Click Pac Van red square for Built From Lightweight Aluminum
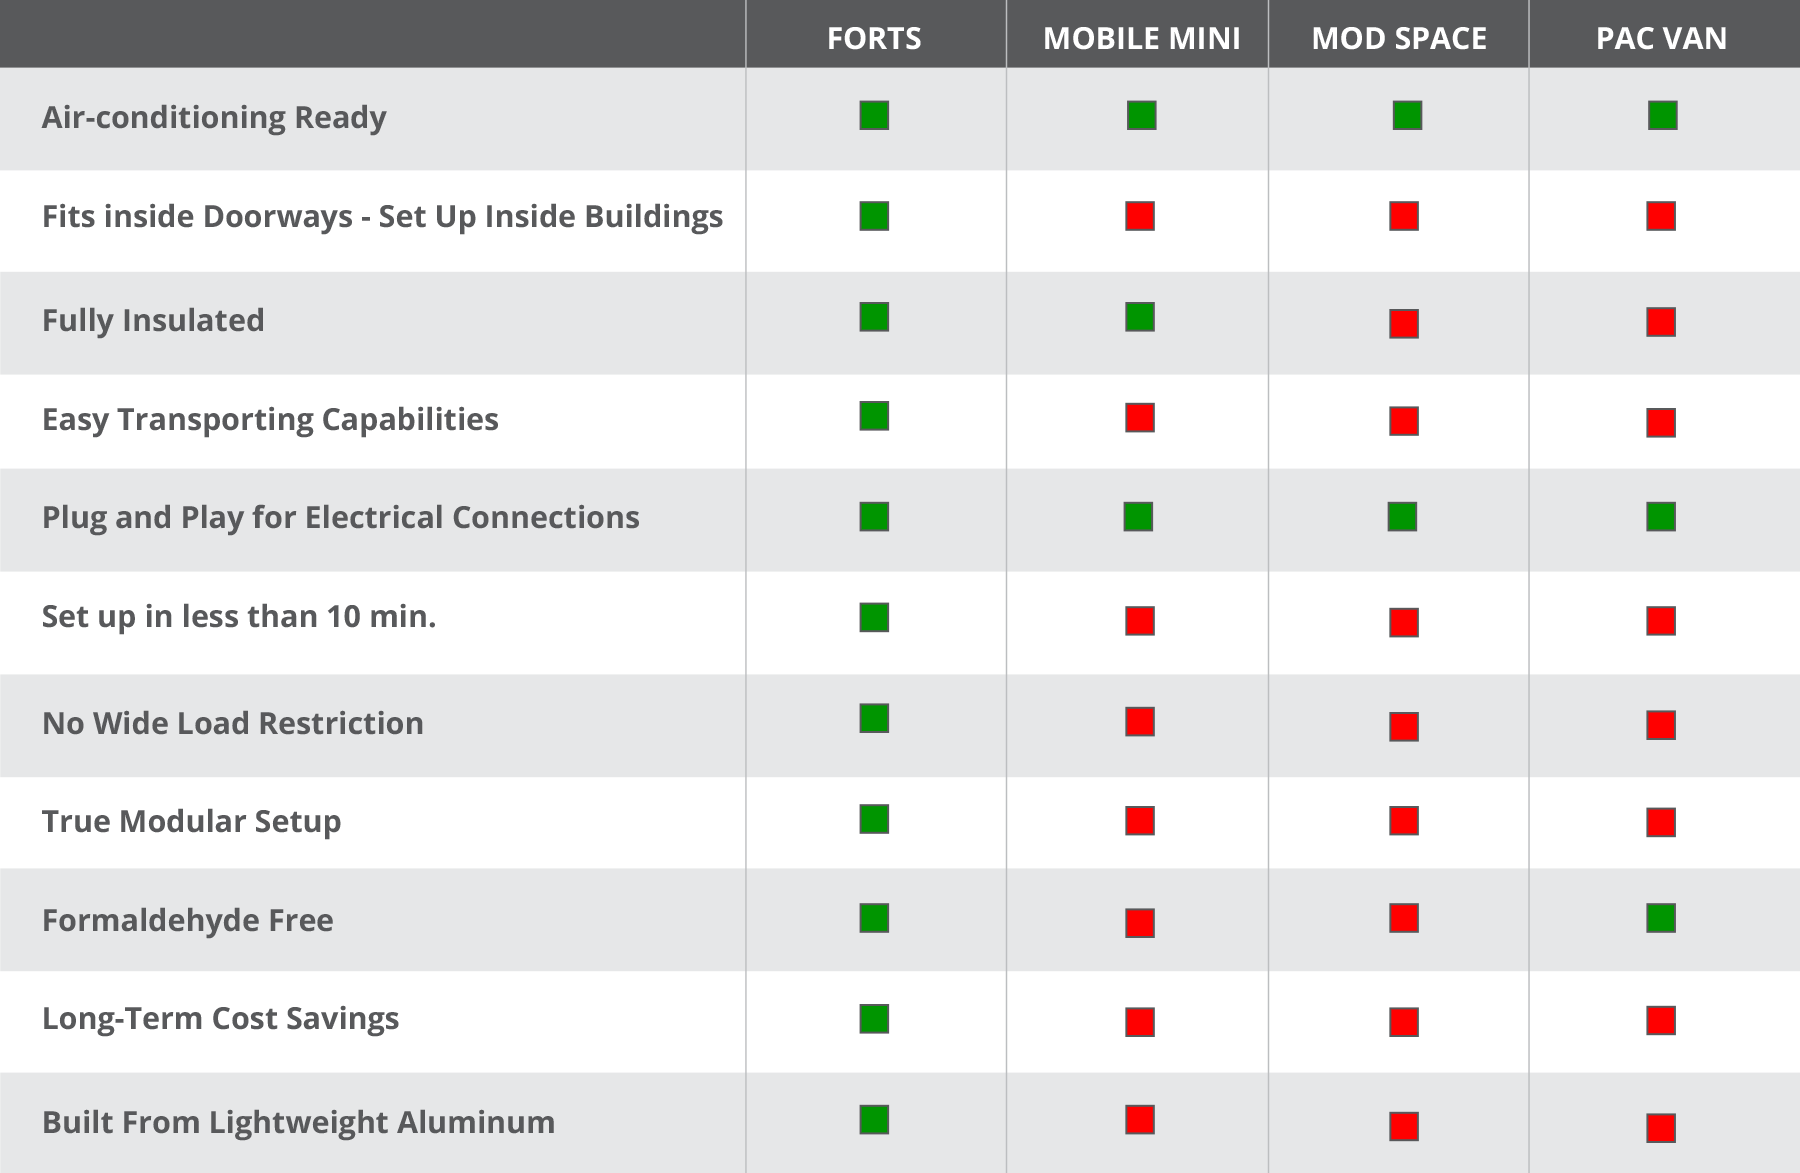Screen dimensions: 1800x1173 click(x=1661, y=1128)
